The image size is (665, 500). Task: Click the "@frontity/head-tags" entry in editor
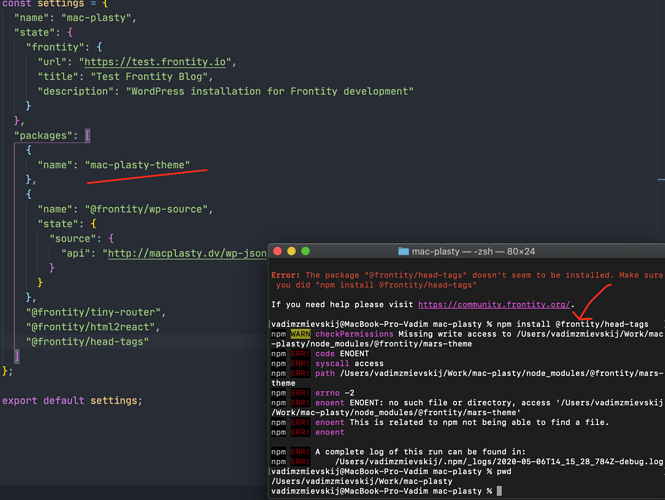click(86, 342)
